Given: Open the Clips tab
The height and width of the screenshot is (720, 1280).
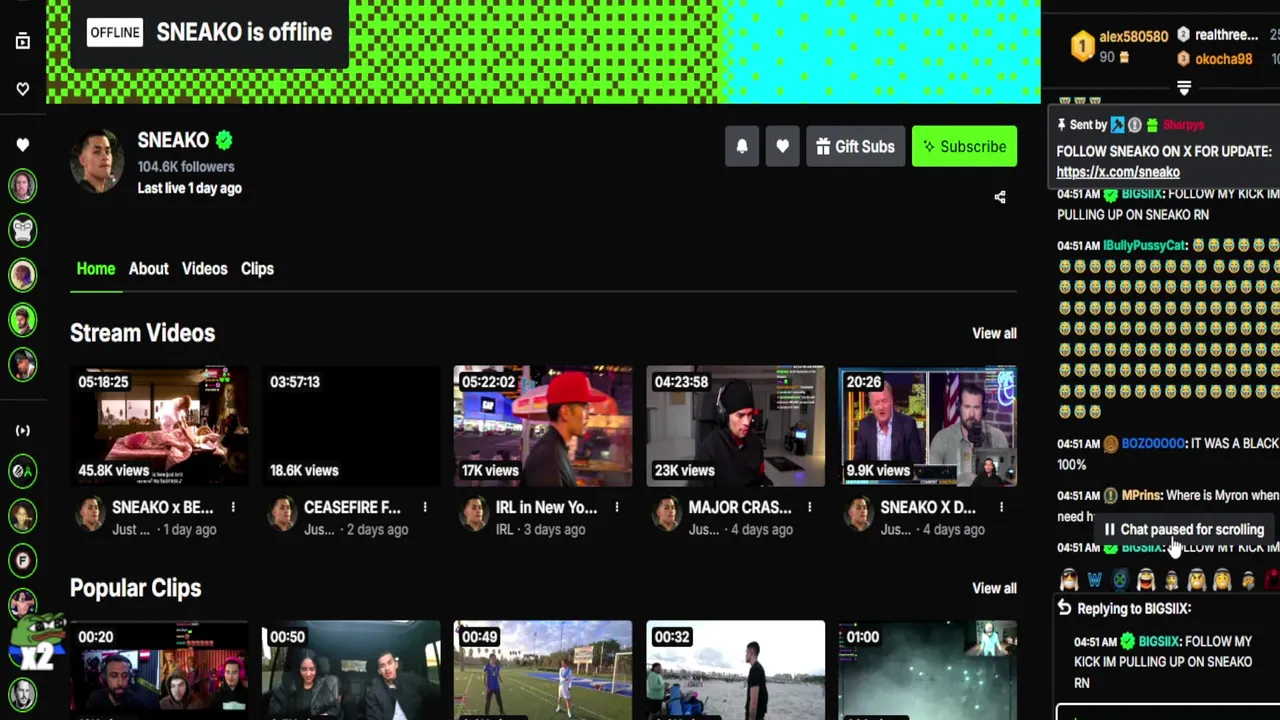Looking at the screenshot, I should [x=257, y=269].
